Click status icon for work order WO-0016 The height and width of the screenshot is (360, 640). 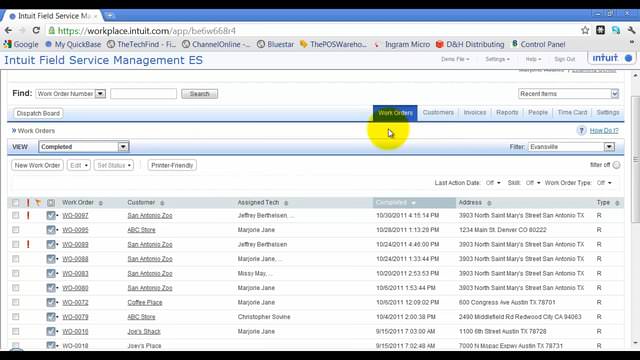point(51,331)
